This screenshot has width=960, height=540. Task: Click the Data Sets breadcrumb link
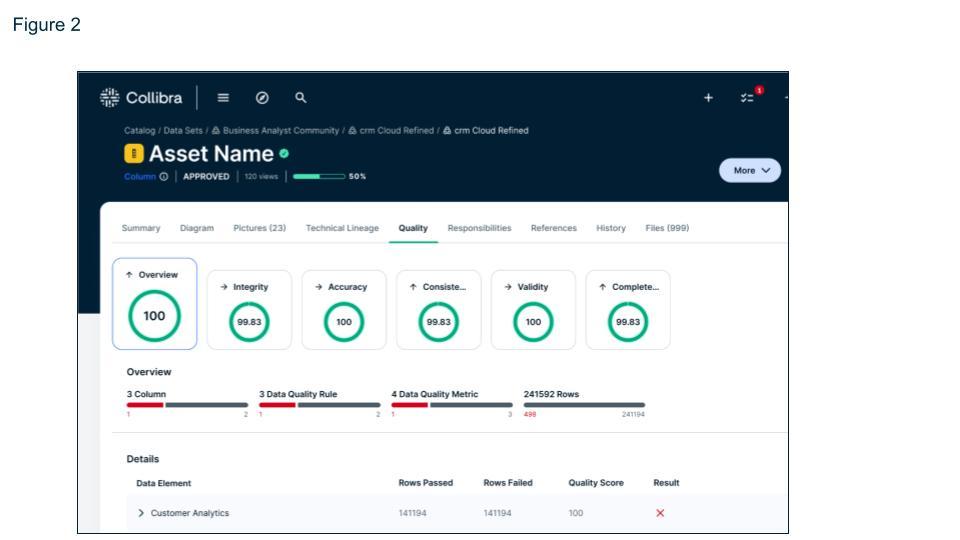(183, 130)
